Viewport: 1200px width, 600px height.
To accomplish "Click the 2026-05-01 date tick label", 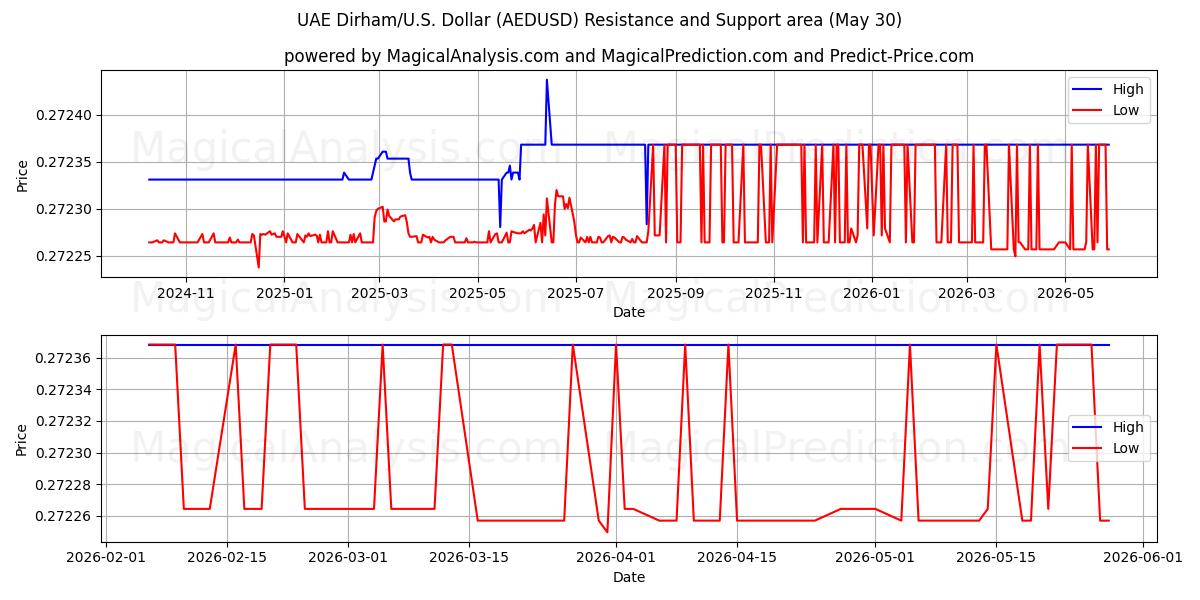I will [875, 558].
